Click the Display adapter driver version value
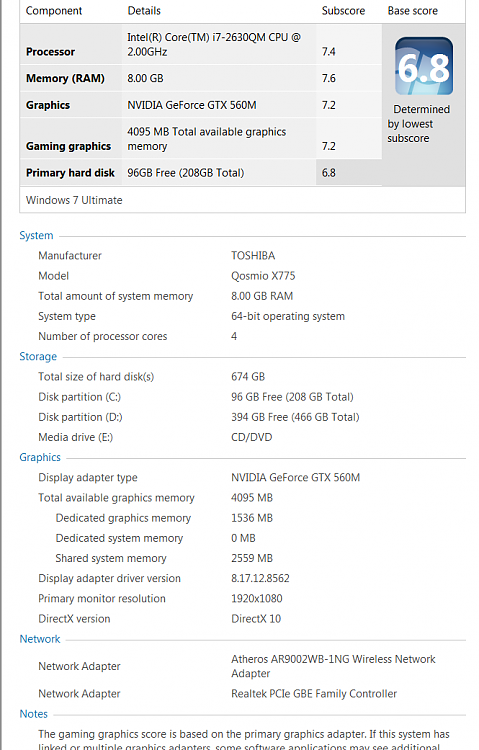 260,578
